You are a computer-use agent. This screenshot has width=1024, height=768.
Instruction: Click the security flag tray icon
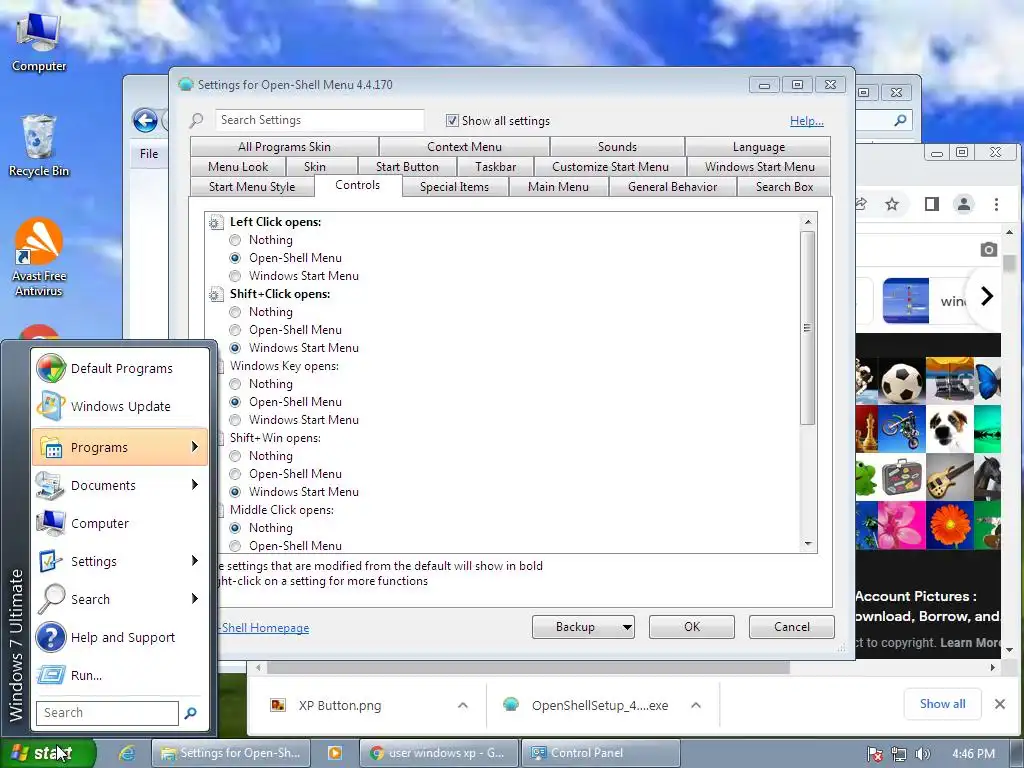tap(875, 754)
